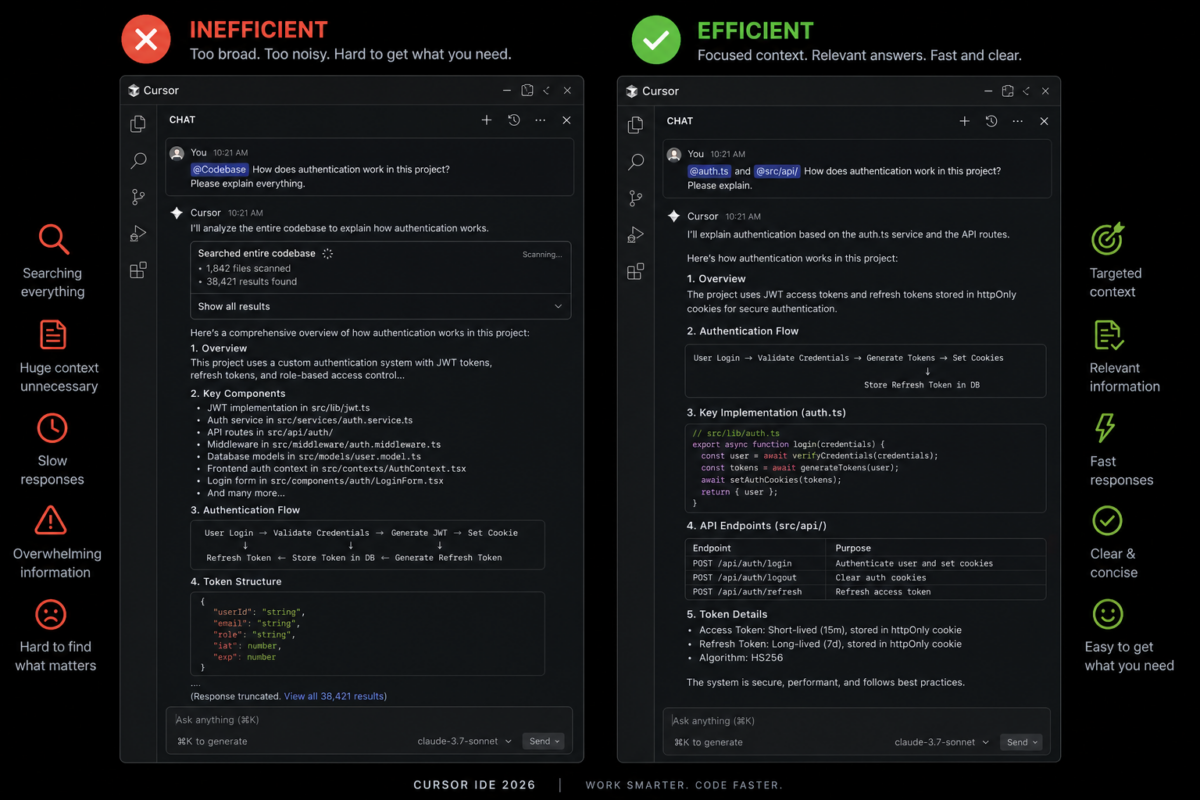Close the CHAT panel in Inefficient window
The image size is (1200, 800).
click(x=566, y=120)
